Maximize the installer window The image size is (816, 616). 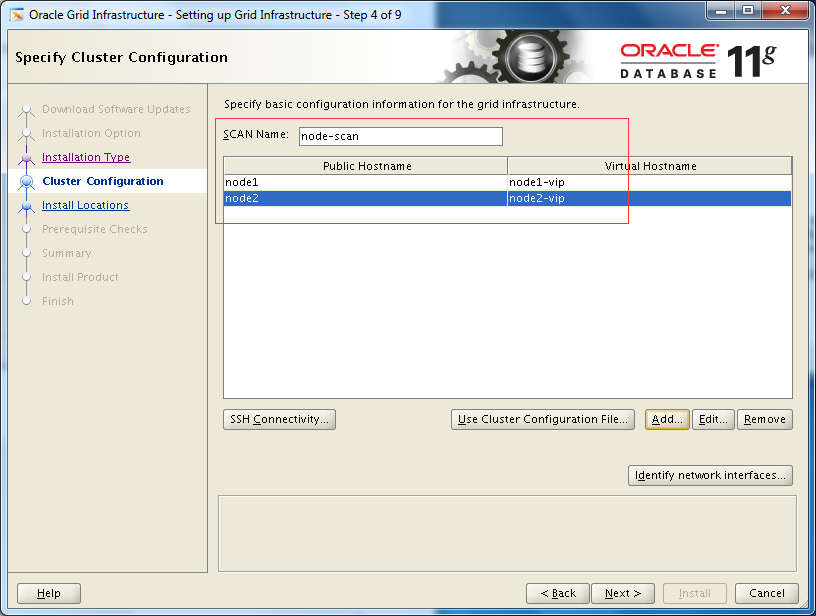pyautogui.click(x=748, y=10)
